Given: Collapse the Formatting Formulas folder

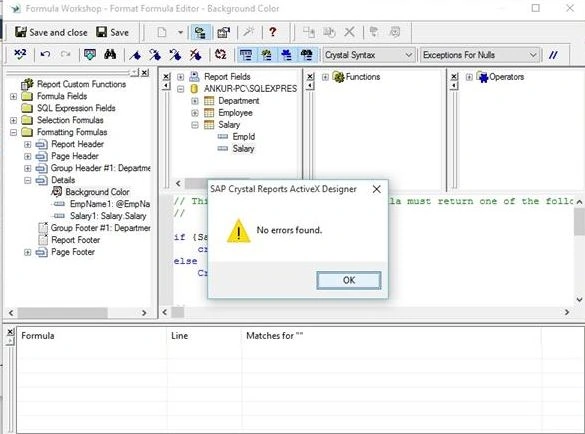Looking at the screenshot, I should (x=13, y=132).
